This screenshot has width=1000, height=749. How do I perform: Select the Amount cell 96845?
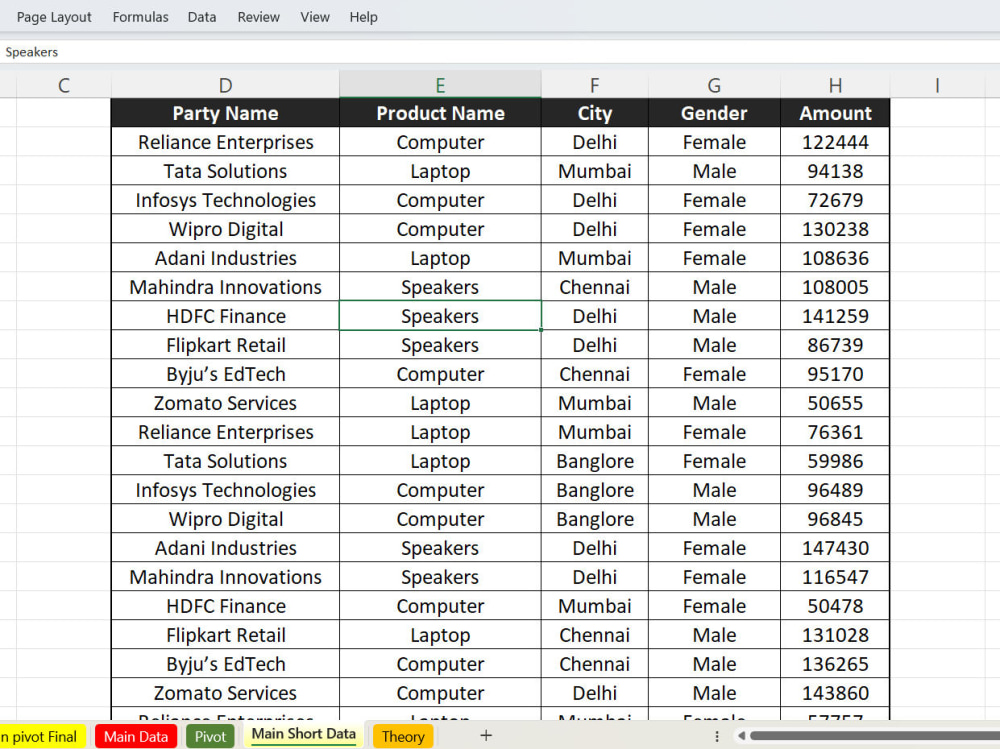835,519
